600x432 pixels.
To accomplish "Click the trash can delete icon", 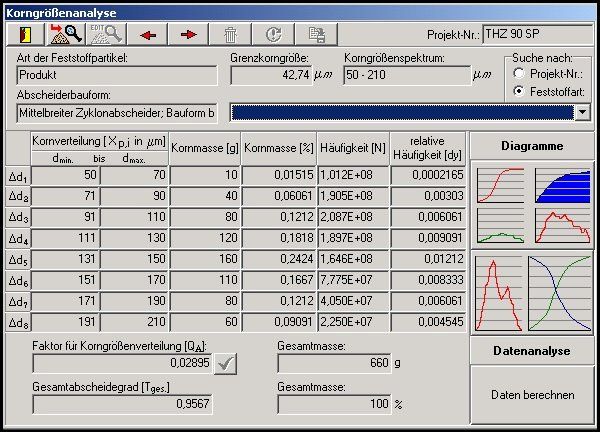I will 231,34.
